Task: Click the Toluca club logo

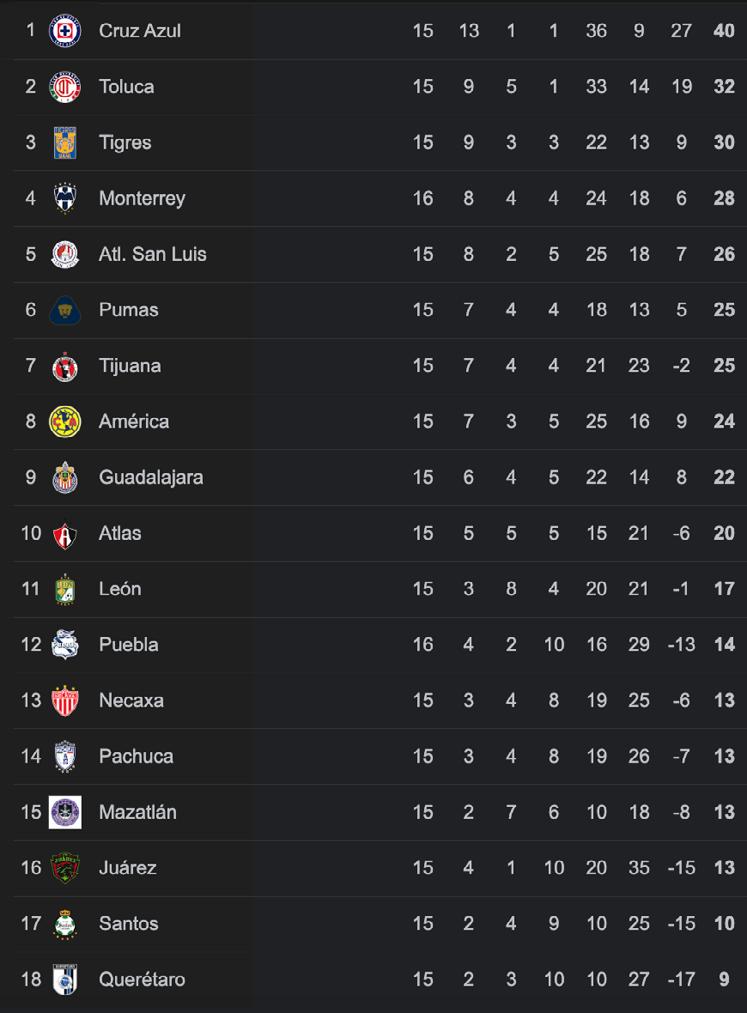Action: pos(65,87)
